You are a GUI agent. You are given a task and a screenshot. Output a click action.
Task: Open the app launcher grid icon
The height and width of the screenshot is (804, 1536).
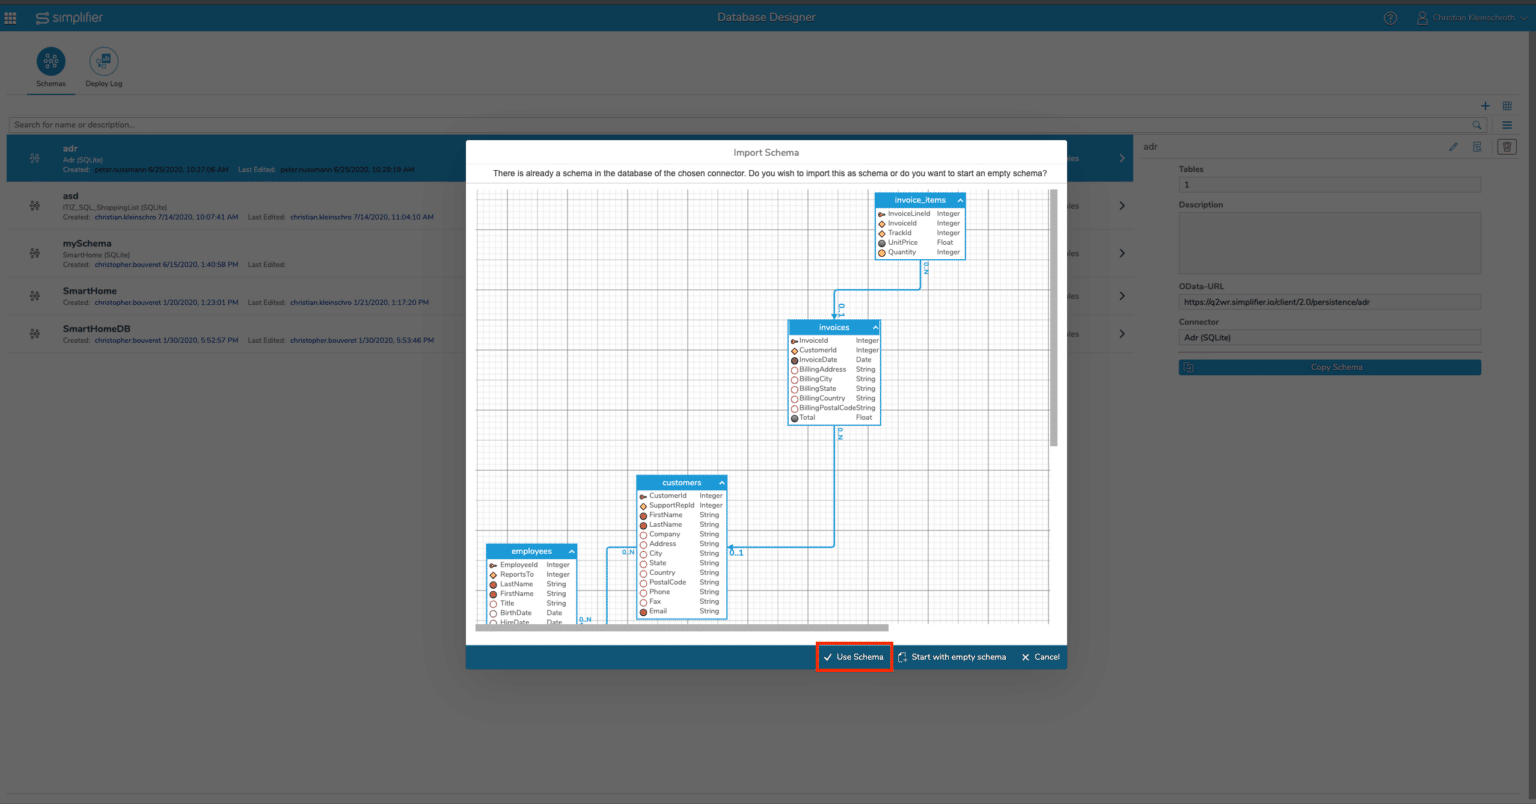click(11, 18)
